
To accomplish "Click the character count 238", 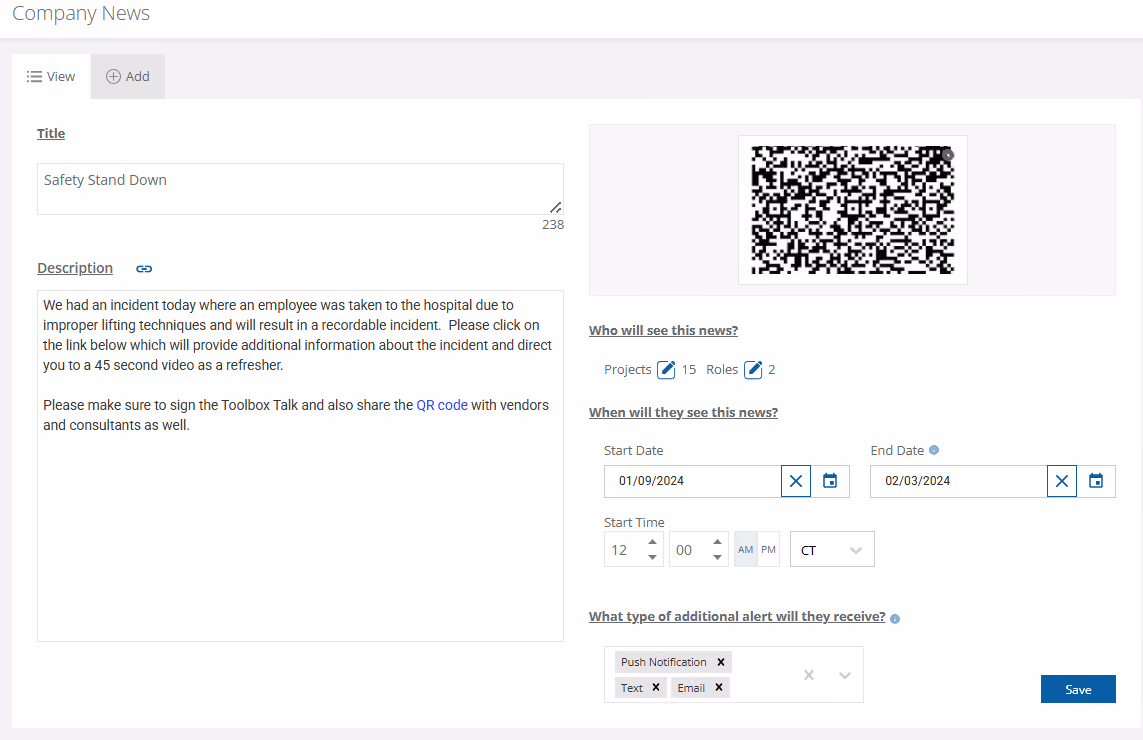I will click(x=553, y=225).
